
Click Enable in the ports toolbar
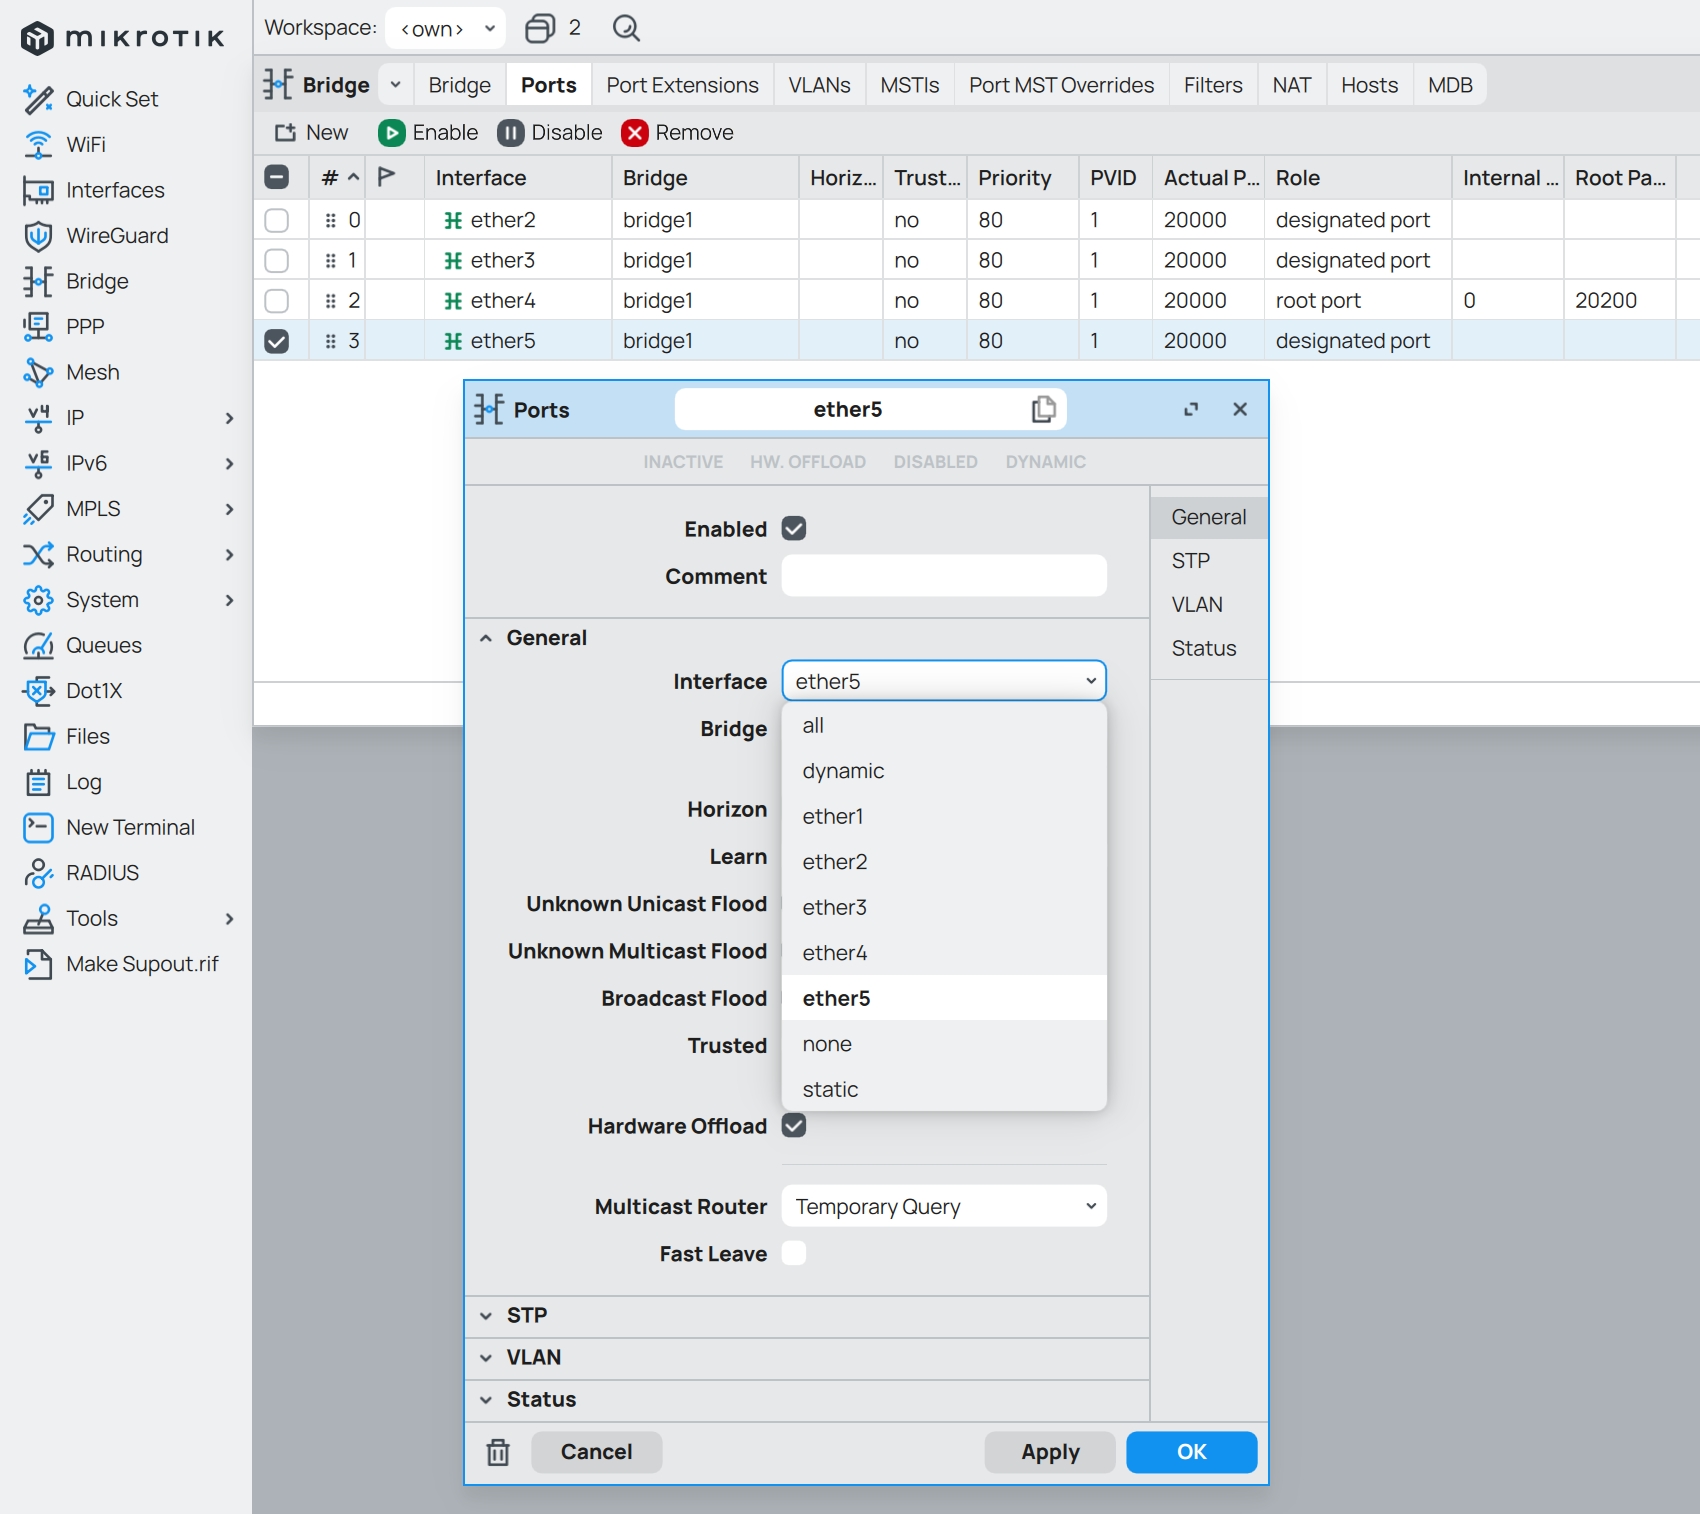coord(428,133)
